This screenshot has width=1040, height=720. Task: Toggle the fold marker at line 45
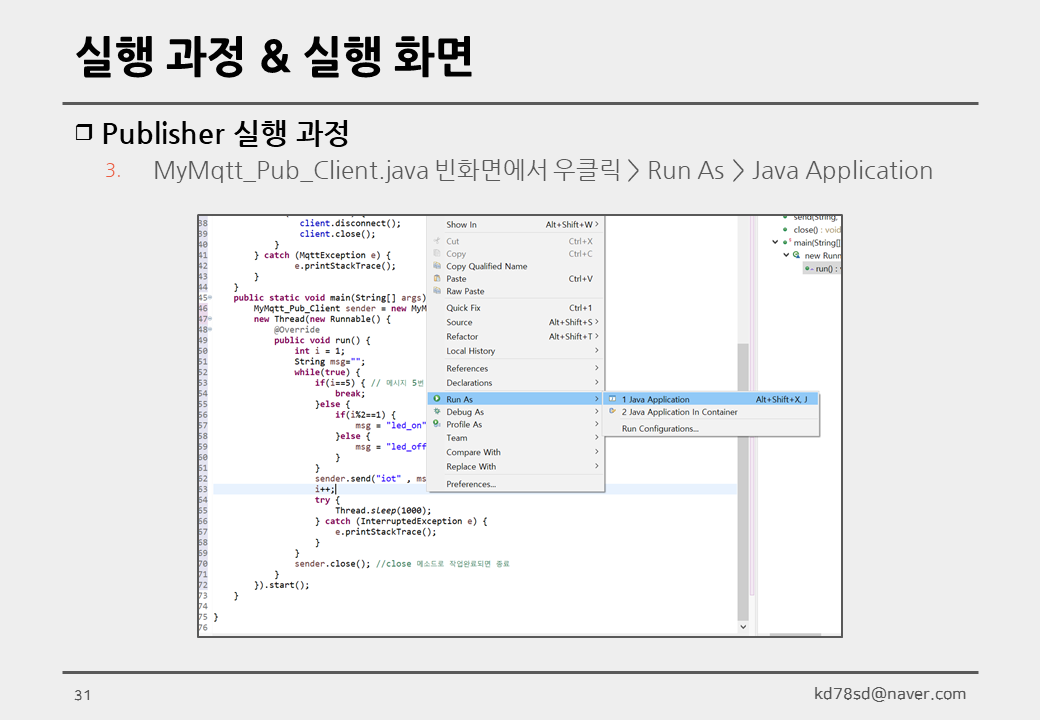[210, 298]
